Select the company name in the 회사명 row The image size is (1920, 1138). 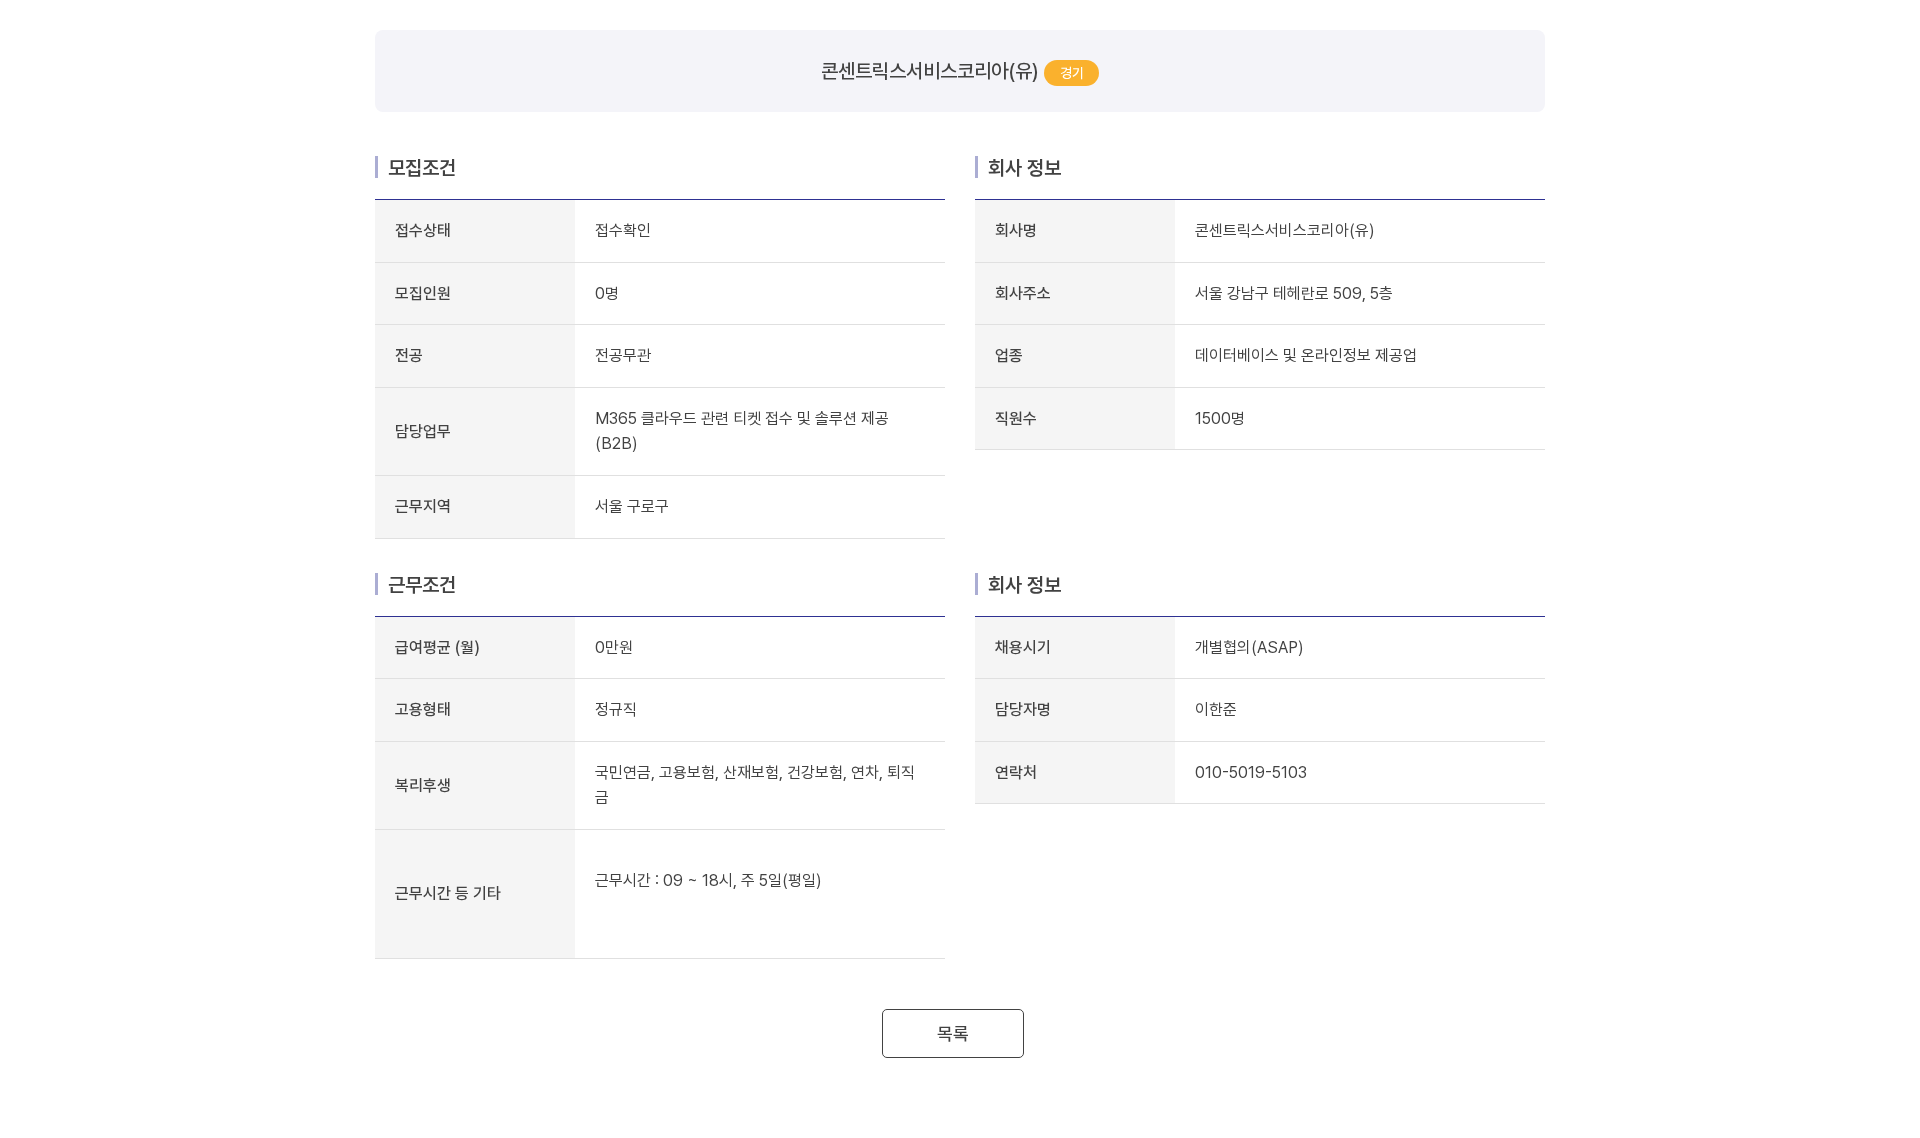[x=1284, y=230]
